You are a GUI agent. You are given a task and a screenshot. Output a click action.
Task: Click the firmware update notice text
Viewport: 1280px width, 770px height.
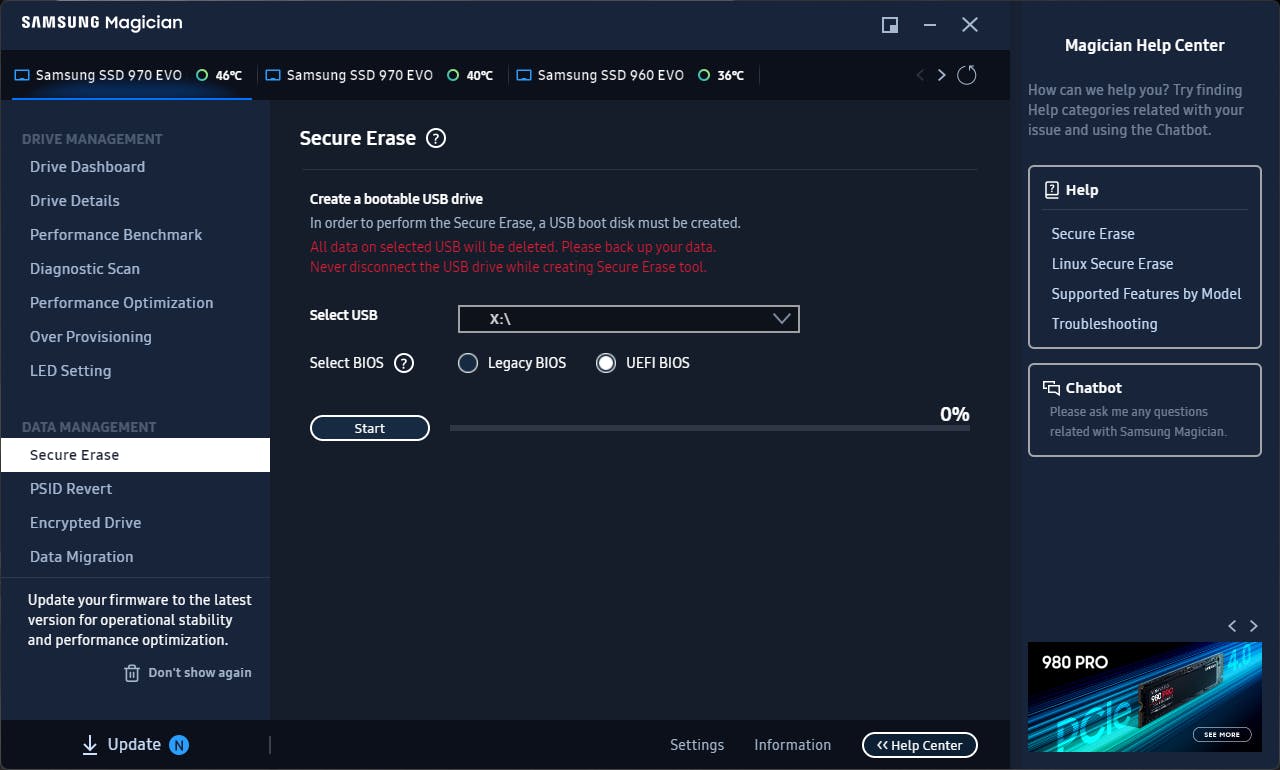(x=139, y=620)
